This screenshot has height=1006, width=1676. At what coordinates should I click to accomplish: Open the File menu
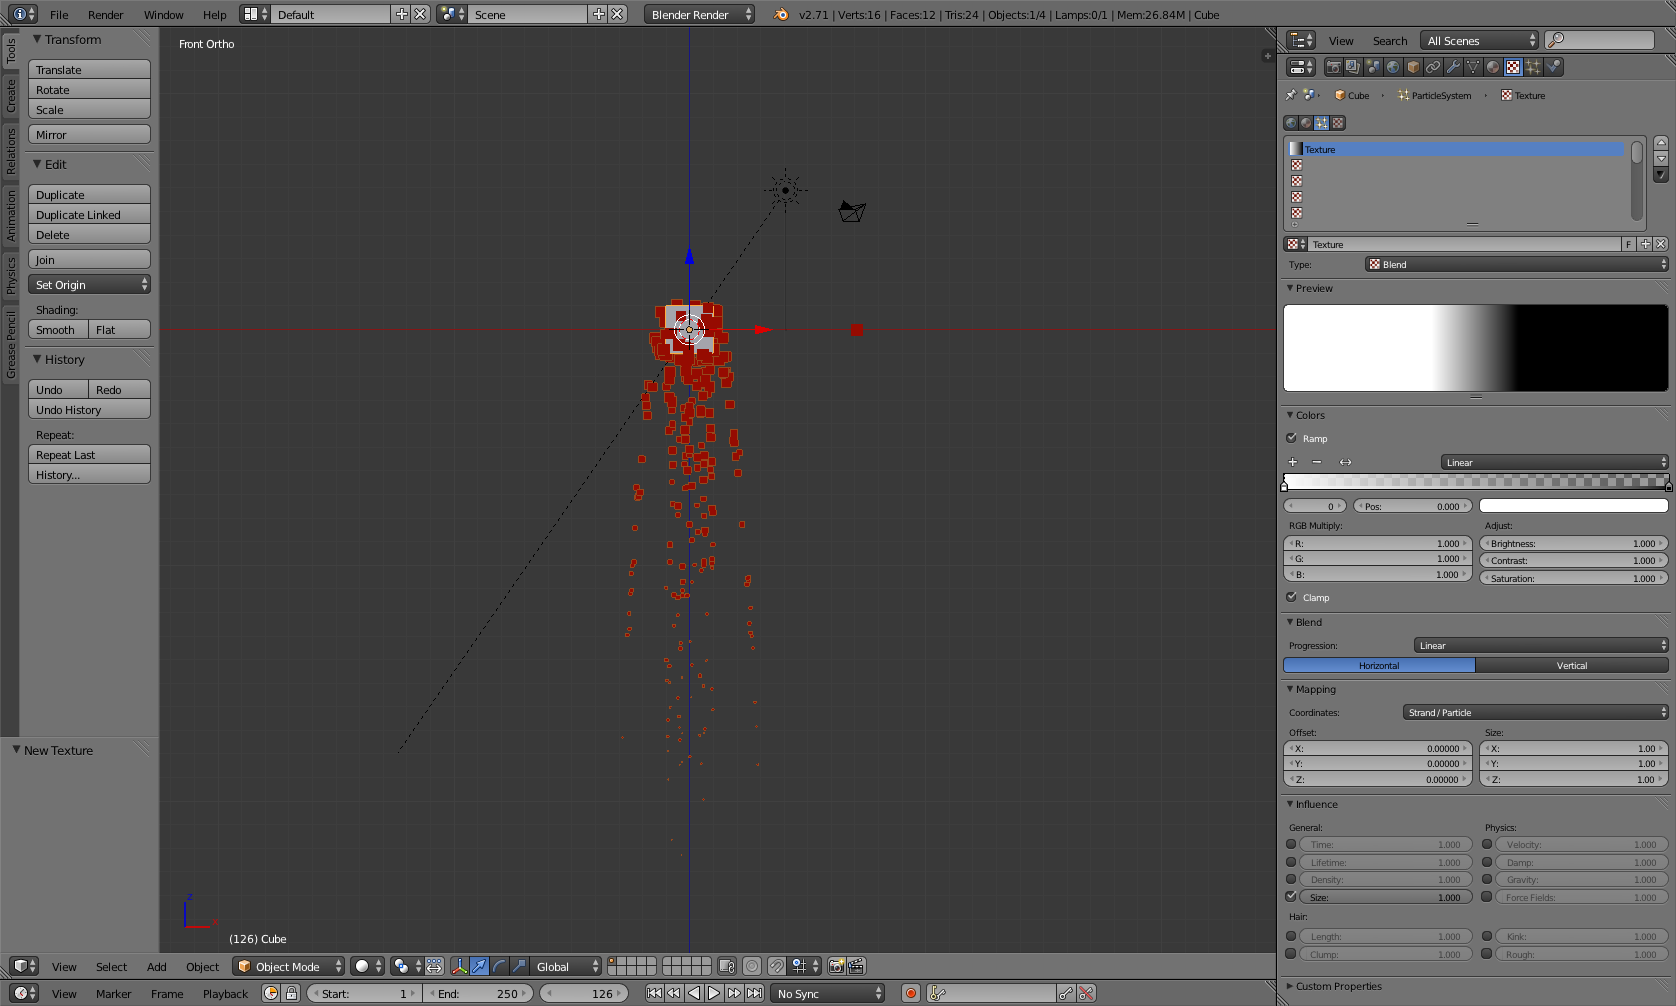59,14
